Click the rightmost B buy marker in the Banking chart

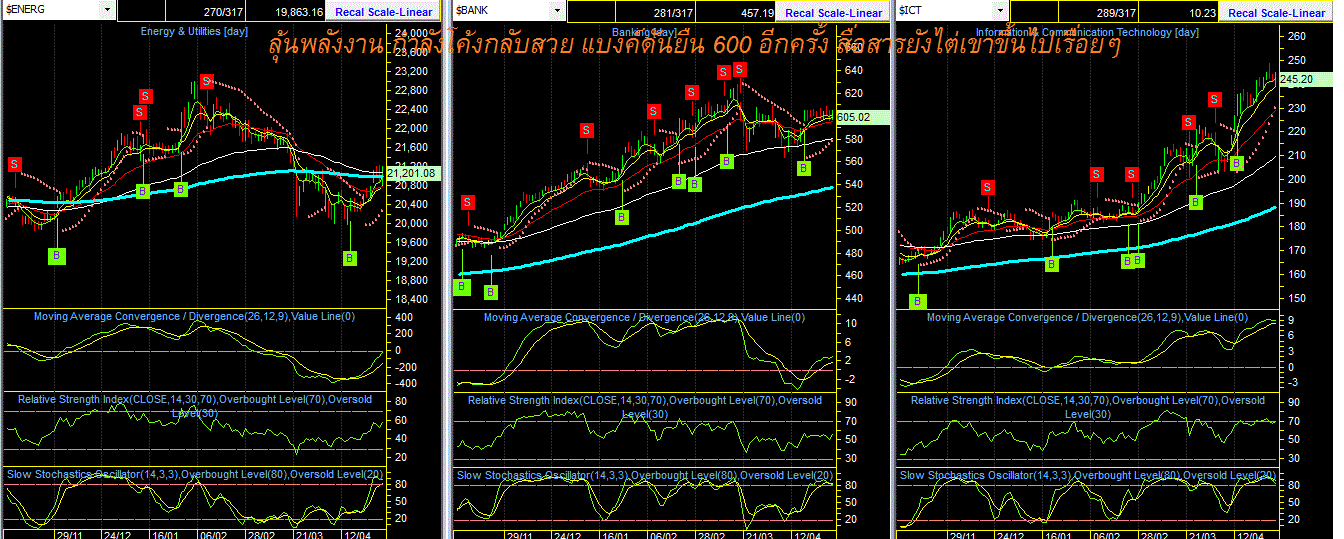click(805, 168)
